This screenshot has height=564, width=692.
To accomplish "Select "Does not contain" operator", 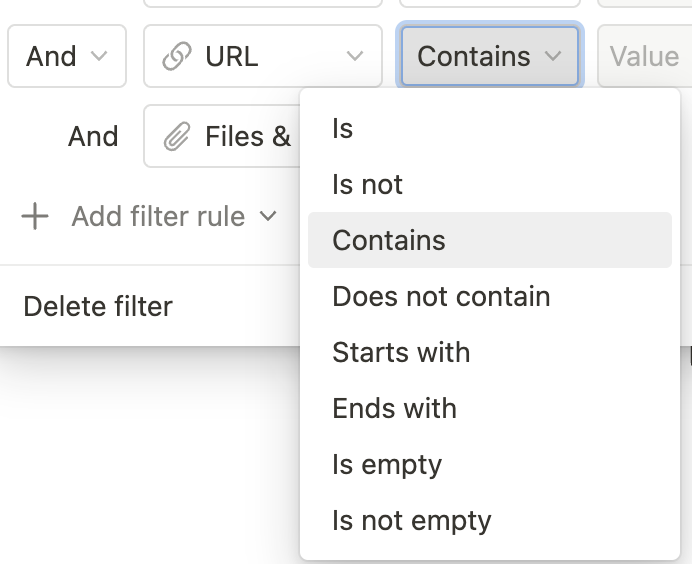I will tap(441, 297).
